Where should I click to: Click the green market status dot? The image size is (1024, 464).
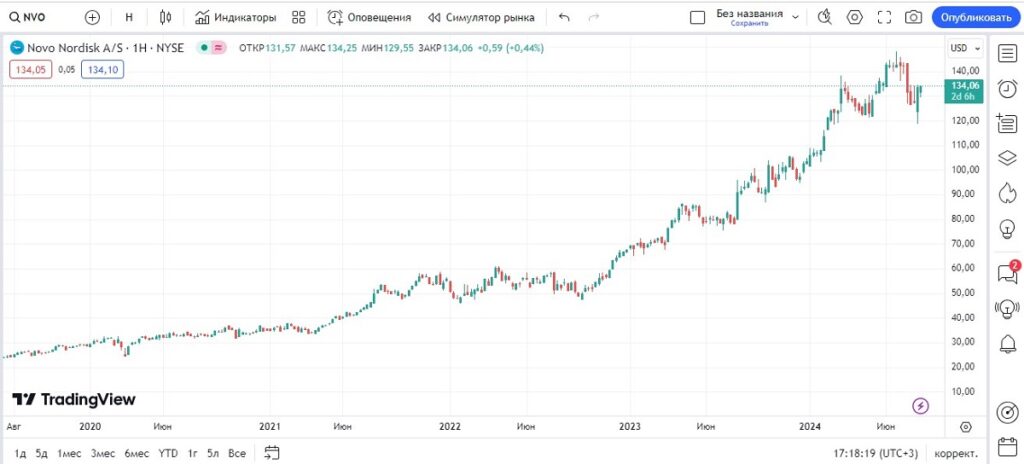[x=204, y=48]
